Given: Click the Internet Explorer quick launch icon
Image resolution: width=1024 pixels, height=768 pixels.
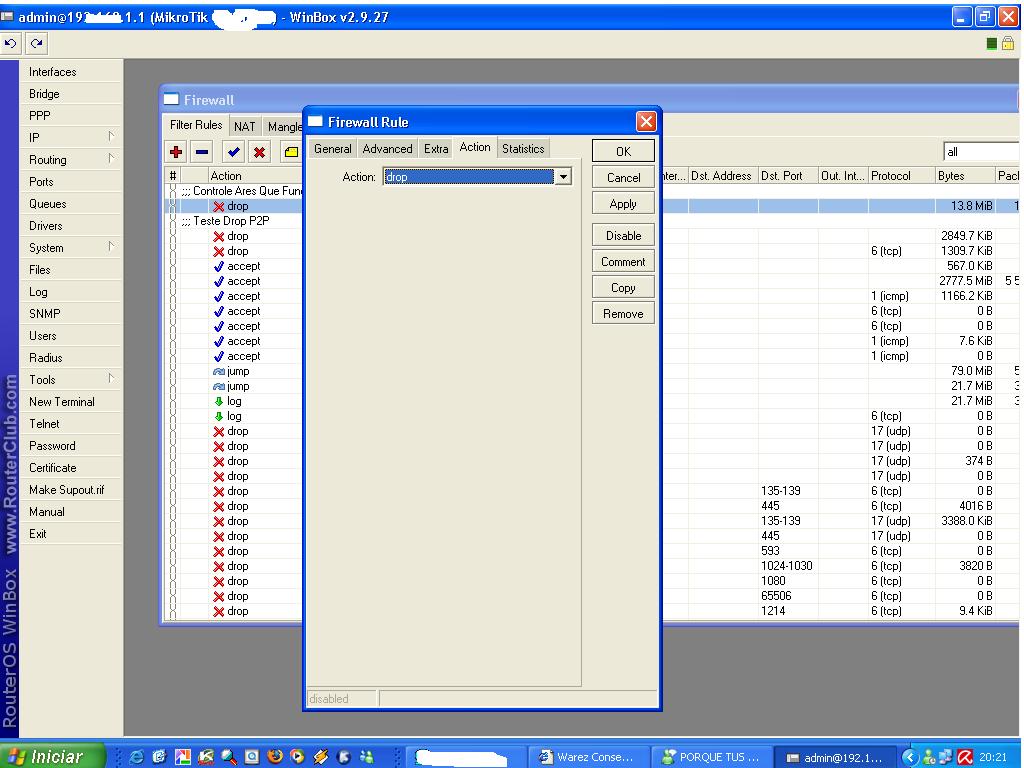Looking at the screenshot, I should pos(136,756).
